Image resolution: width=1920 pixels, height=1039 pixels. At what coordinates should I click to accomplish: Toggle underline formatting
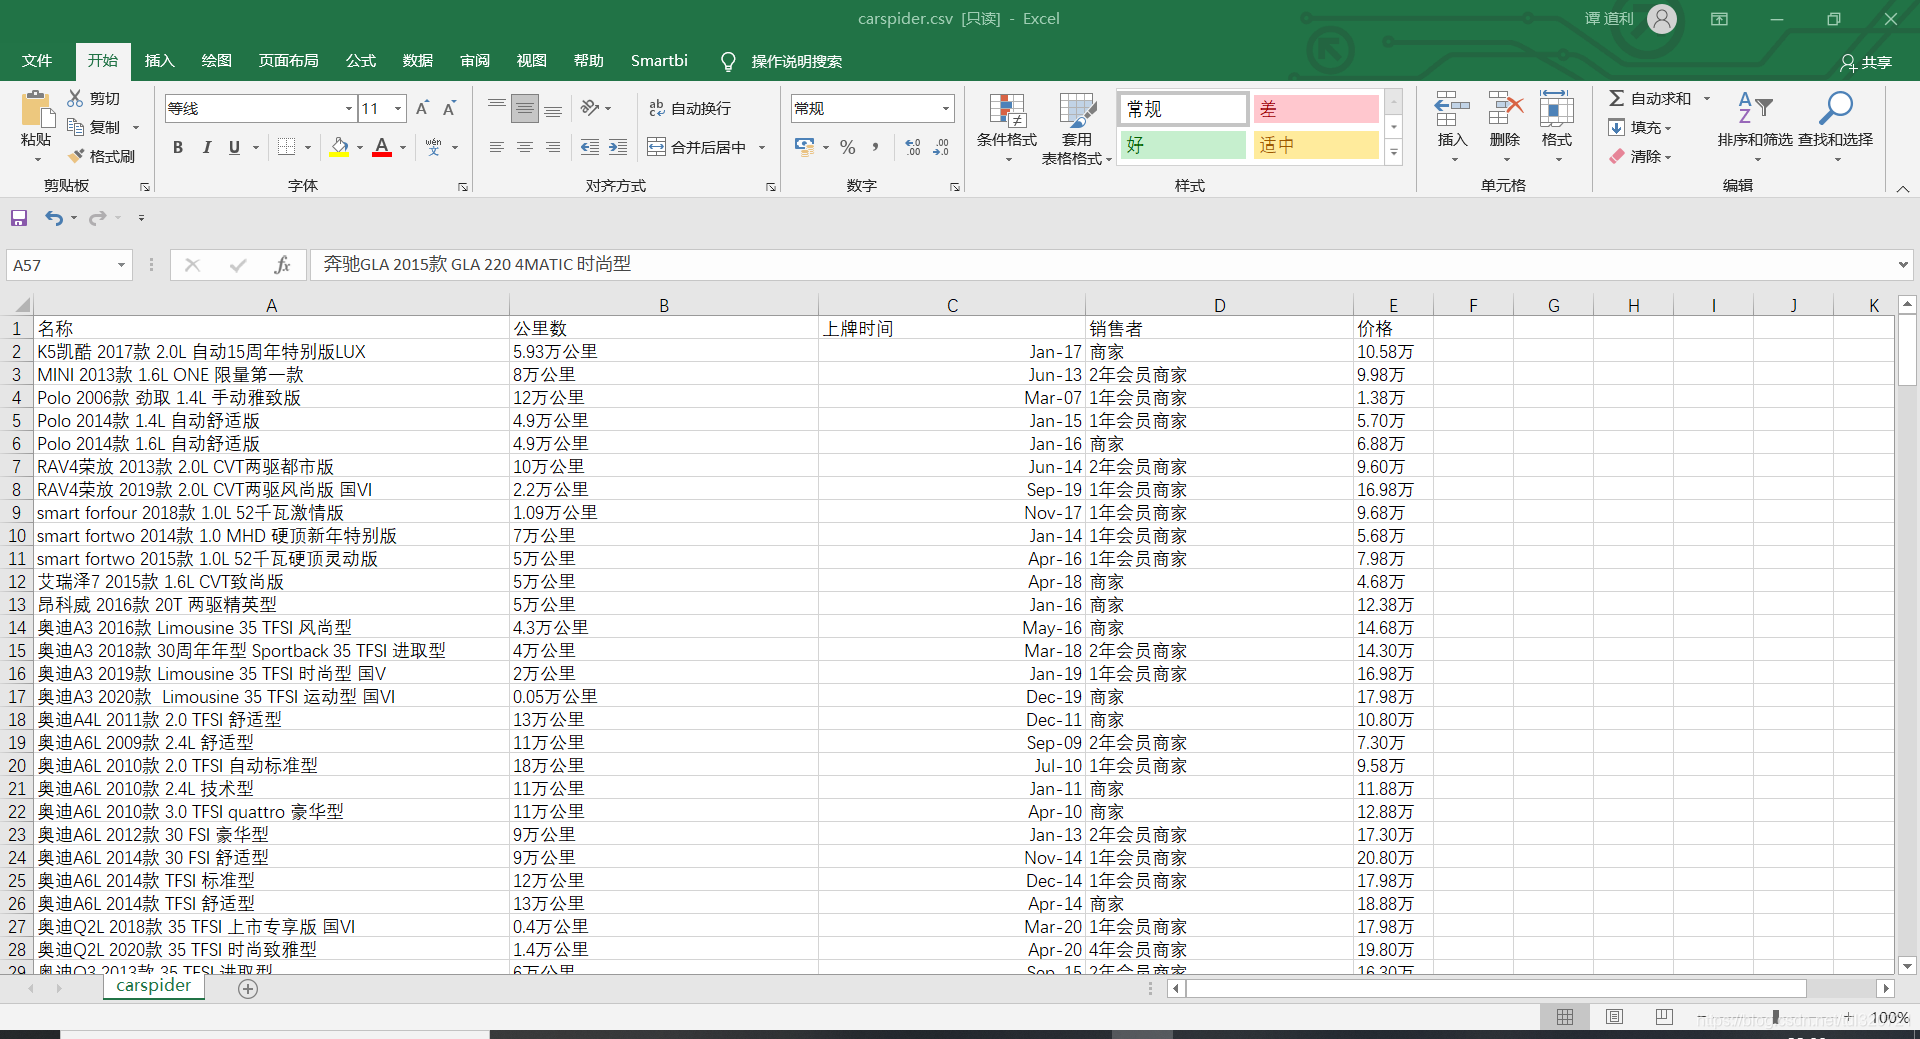tap(234, 147)
